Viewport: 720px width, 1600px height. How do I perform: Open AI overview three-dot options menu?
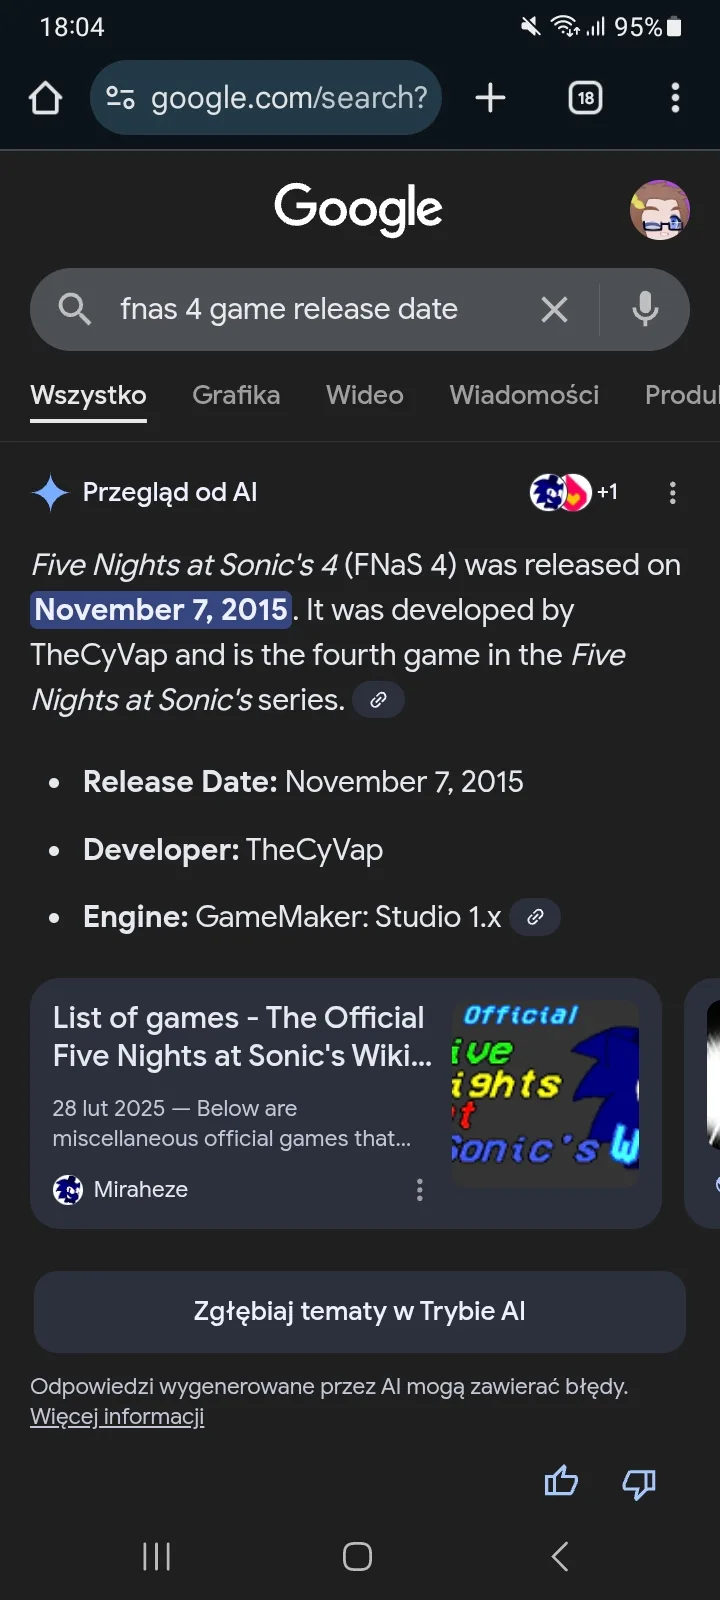672,492
